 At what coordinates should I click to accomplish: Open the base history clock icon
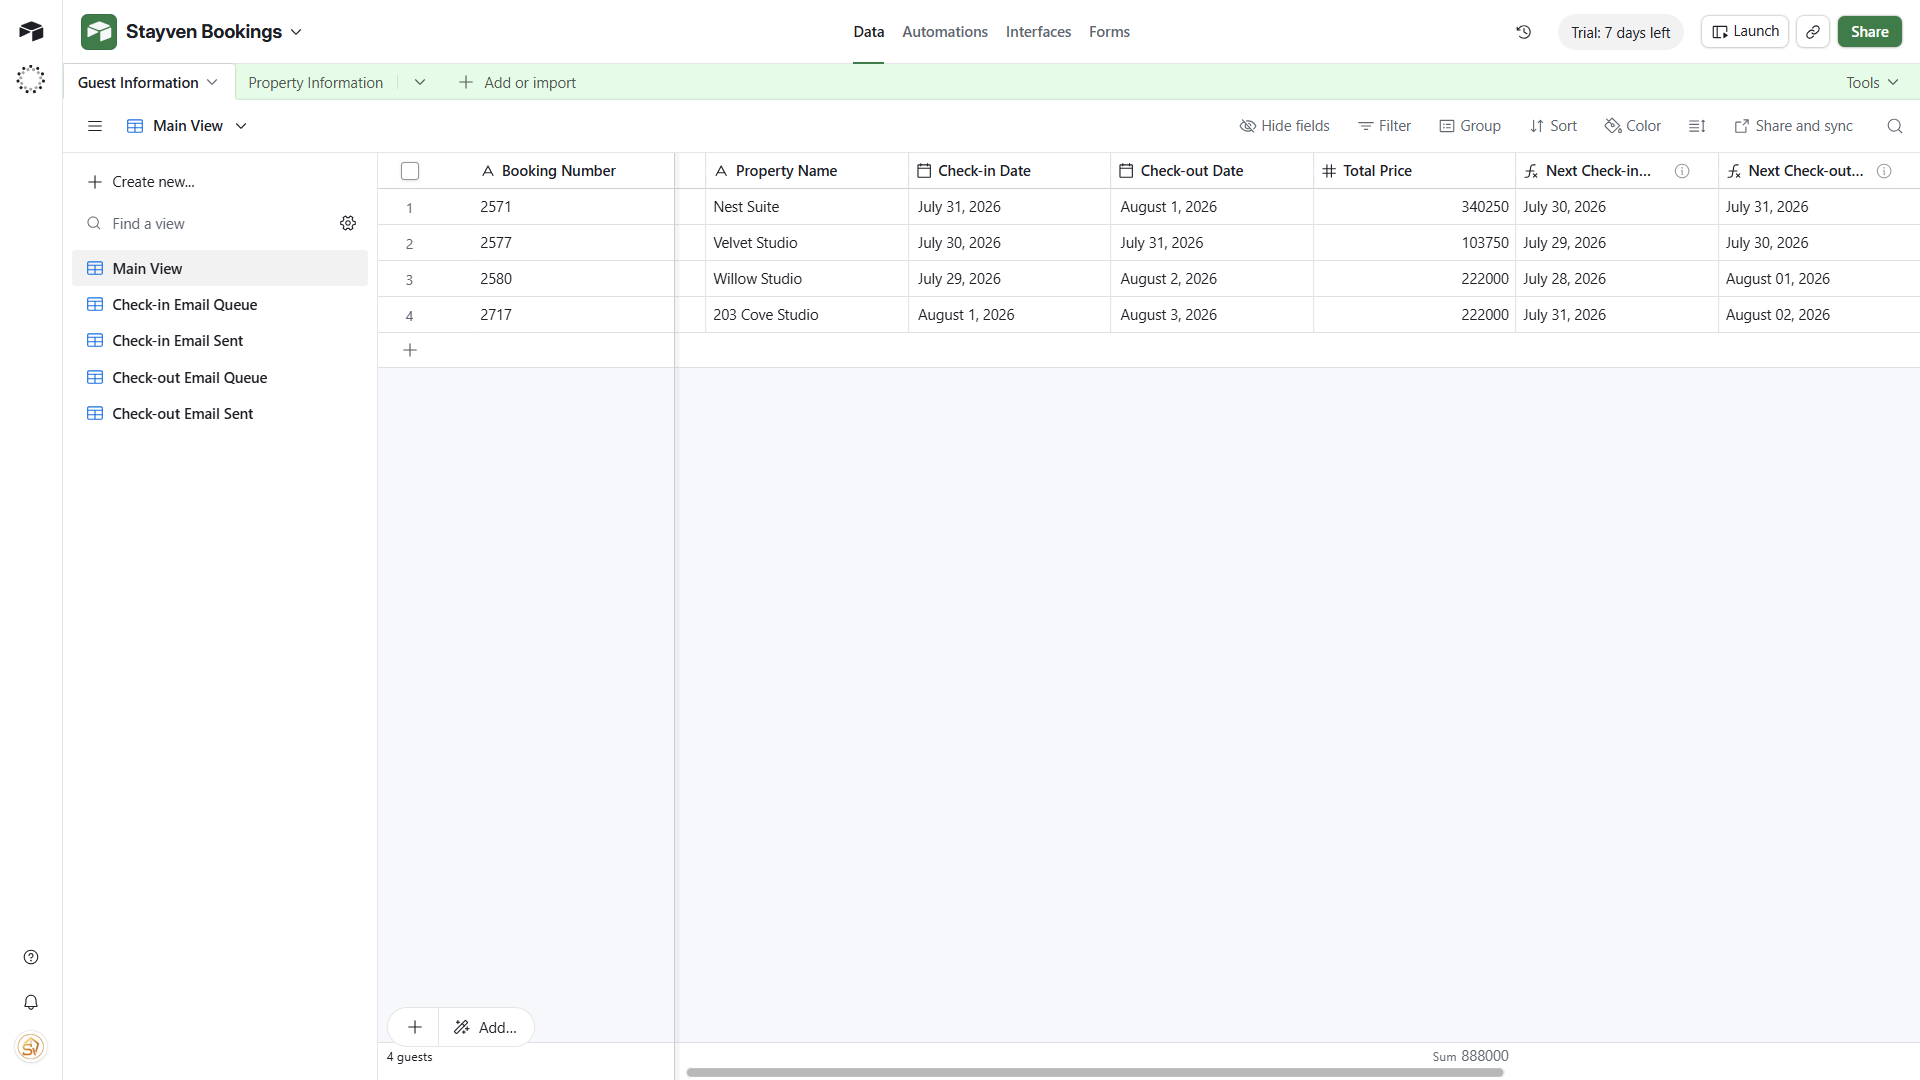pyautogui.click(x=1524, y=32)
